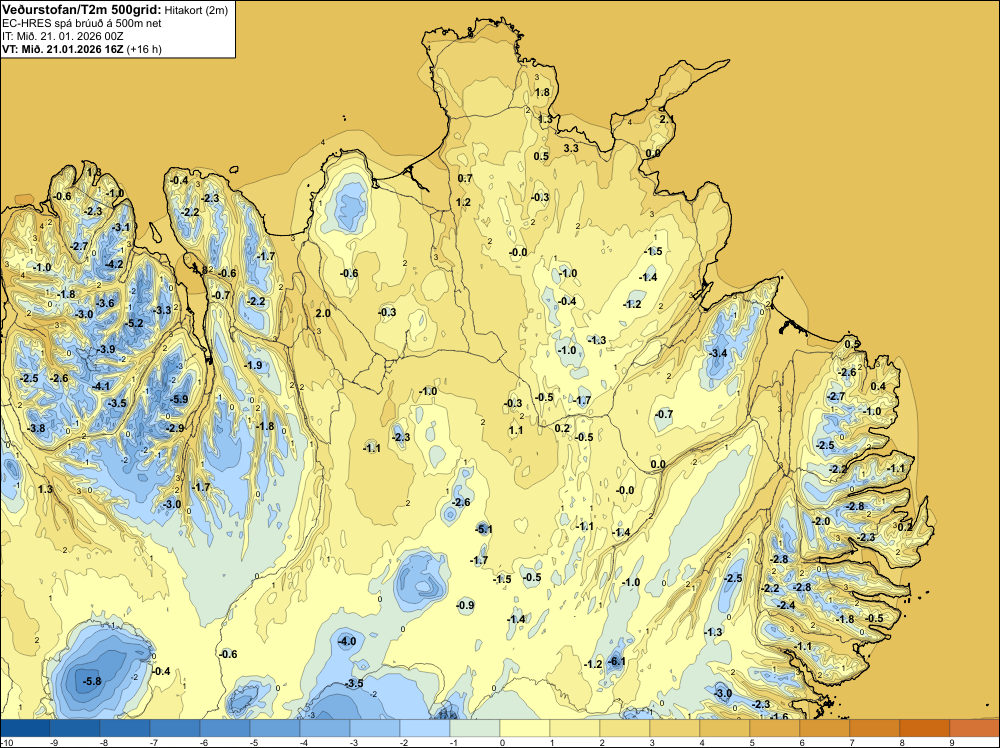Select the EC-HRES spá brúuð line
The image size is (1000, 748).
tap(82, 23)
